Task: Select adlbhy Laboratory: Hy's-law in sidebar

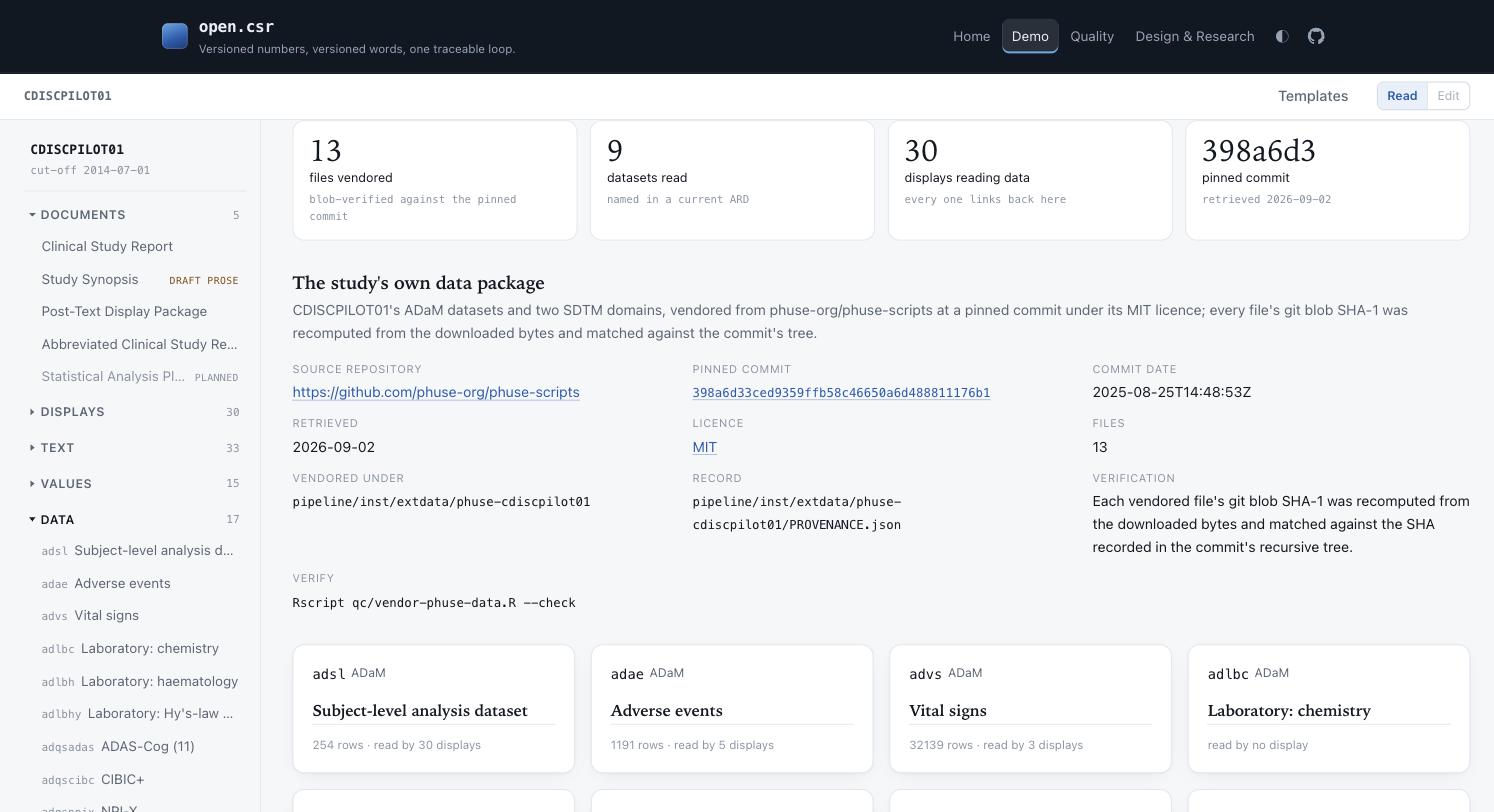Action: click(140, 714)
